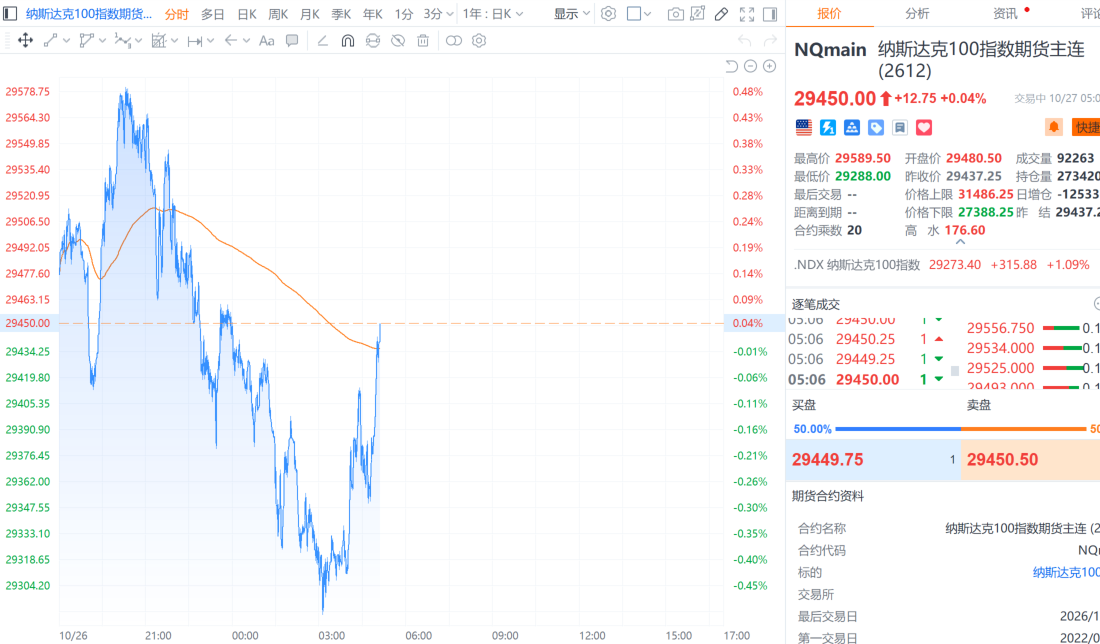Redo the drawing action
The width and height of the screenshot is (1100, 644).
(770, 41)
